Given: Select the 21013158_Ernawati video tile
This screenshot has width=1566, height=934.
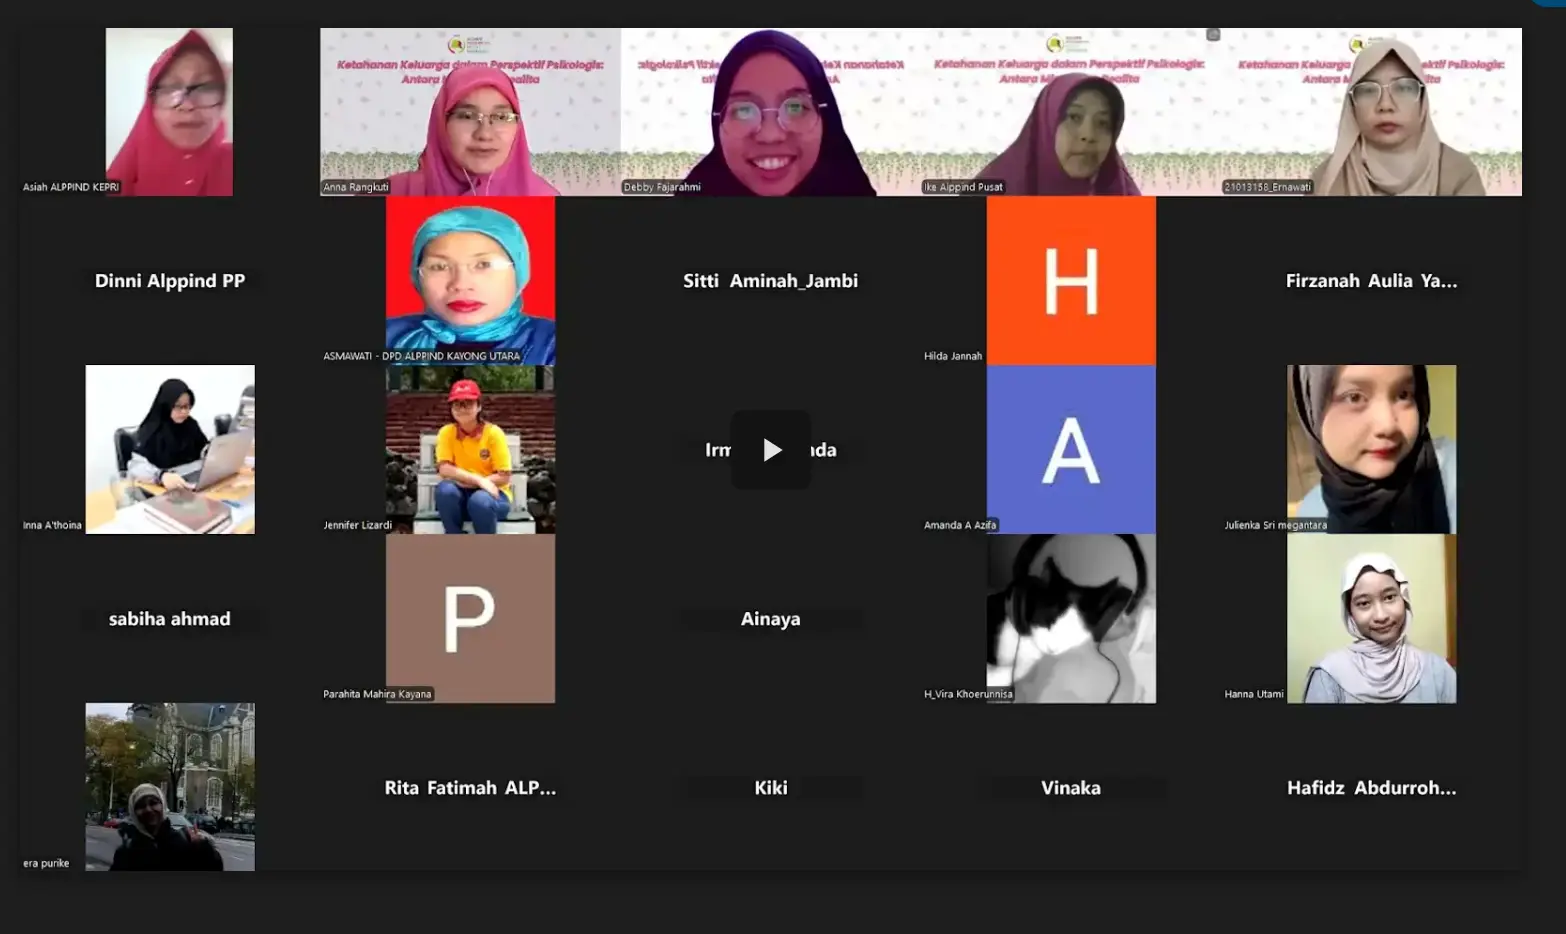Looking at the screenshot, I should (x=1371, y=111).
